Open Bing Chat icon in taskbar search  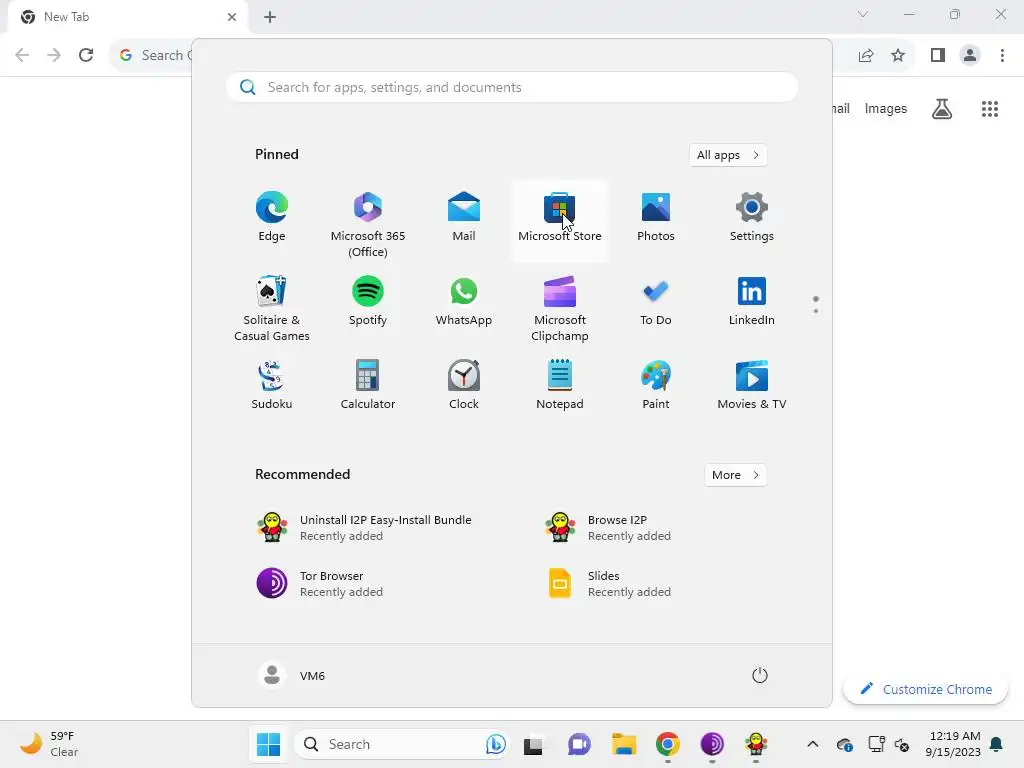pyautogui.click(x=496, y=744)
